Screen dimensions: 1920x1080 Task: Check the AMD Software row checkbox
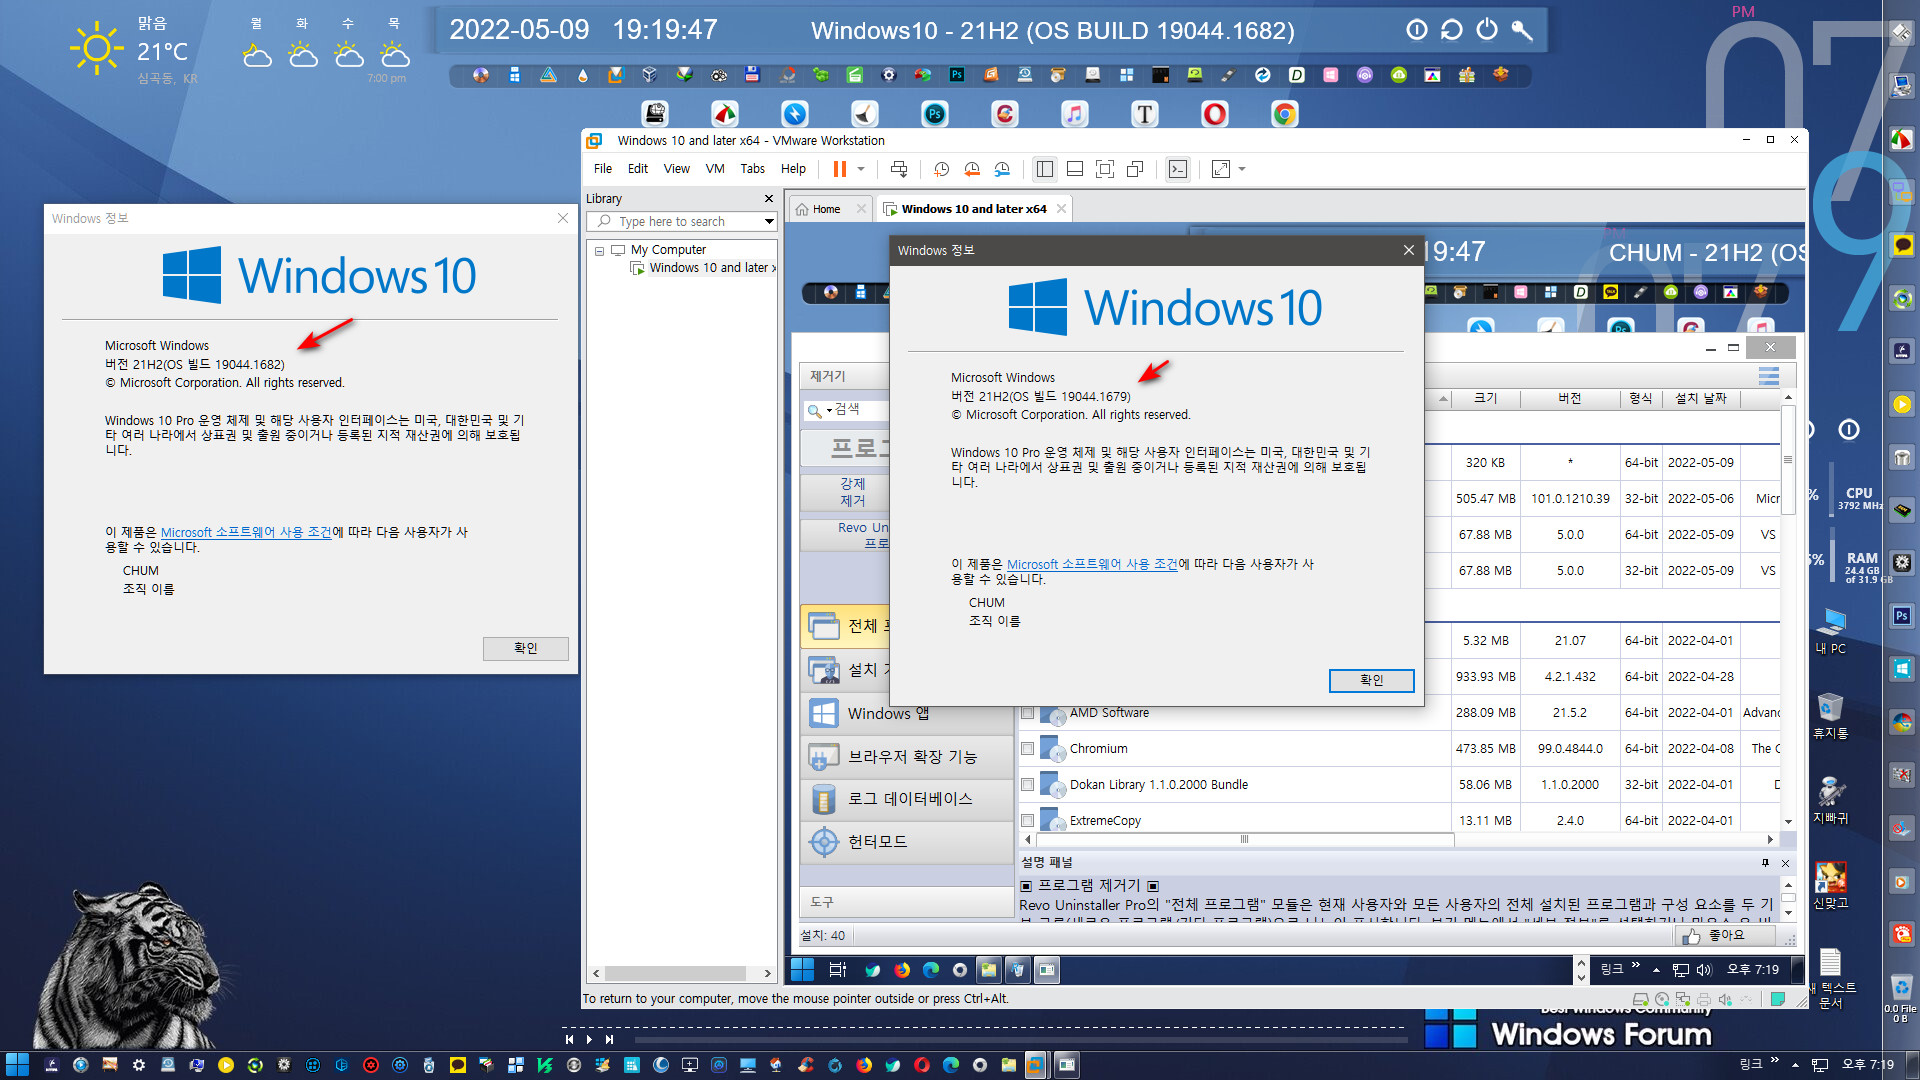1027,713
